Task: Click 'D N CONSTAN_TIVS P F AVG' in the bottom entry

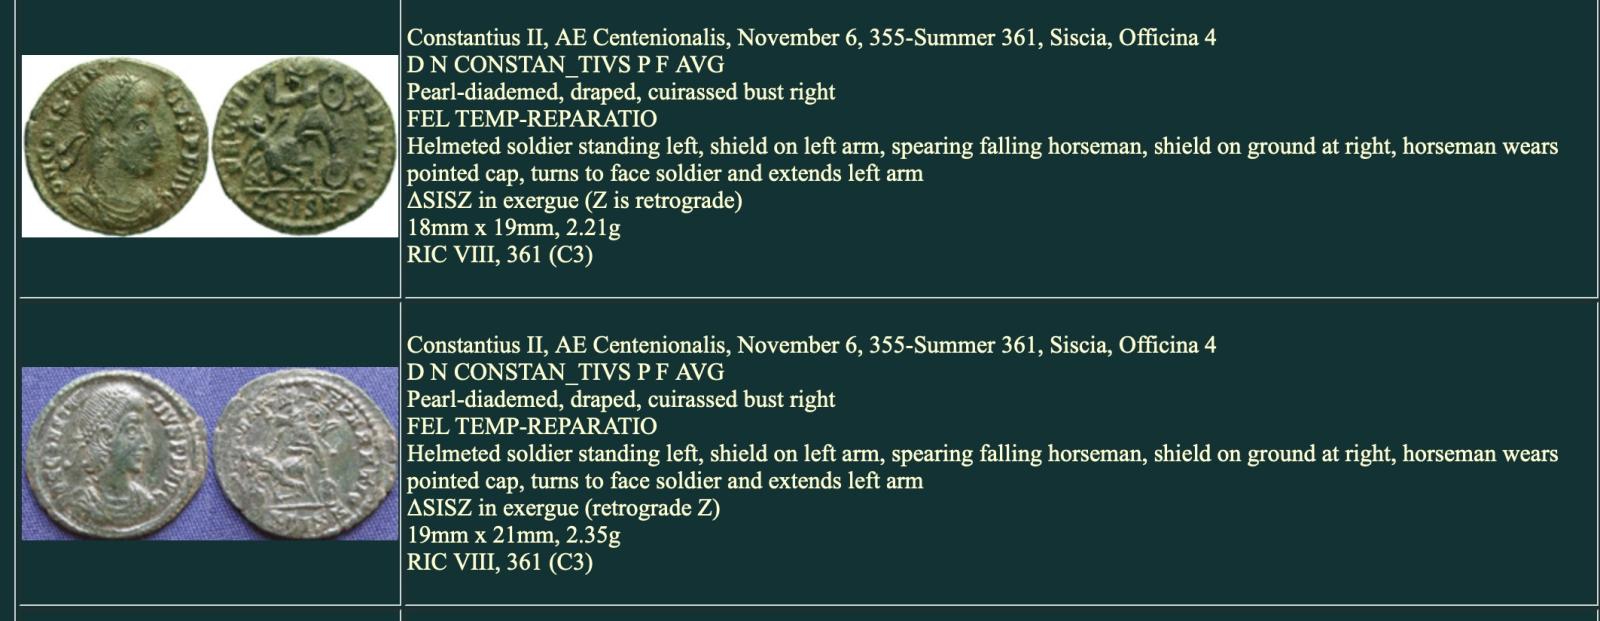Action: [x=565, y=372]
